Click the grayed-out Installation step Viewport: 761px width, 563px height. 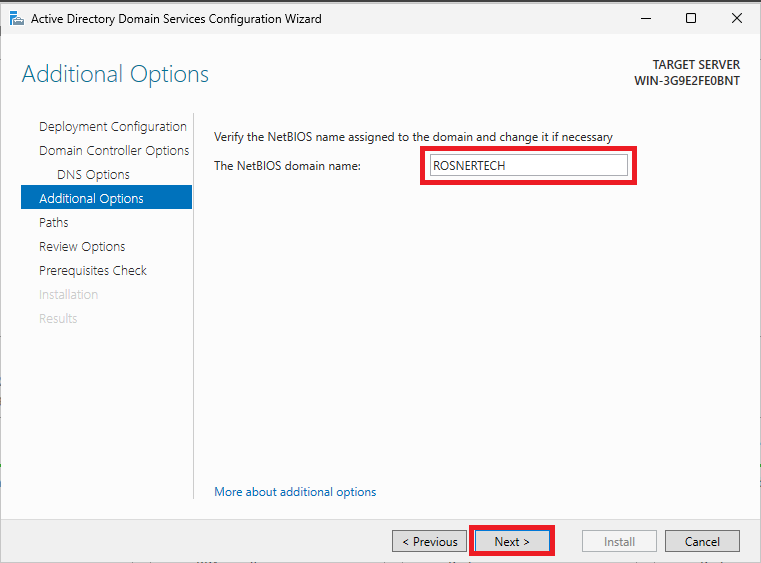point(68,295)
